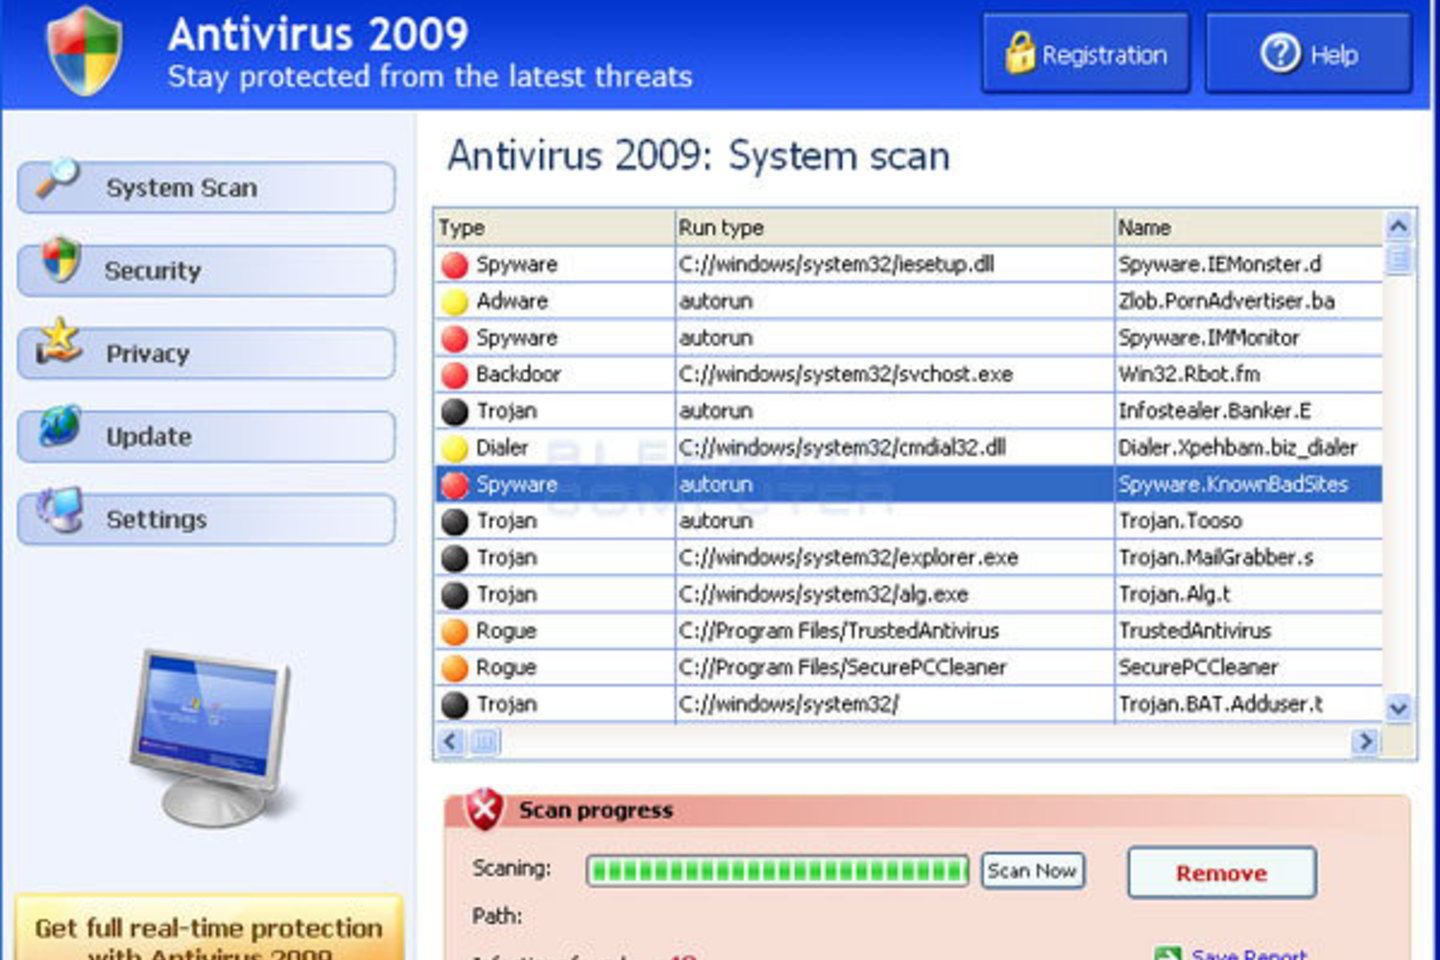The image size is (1440, 960).
Task: Click the padlock icon on Registration
Action: [1019, 53]
